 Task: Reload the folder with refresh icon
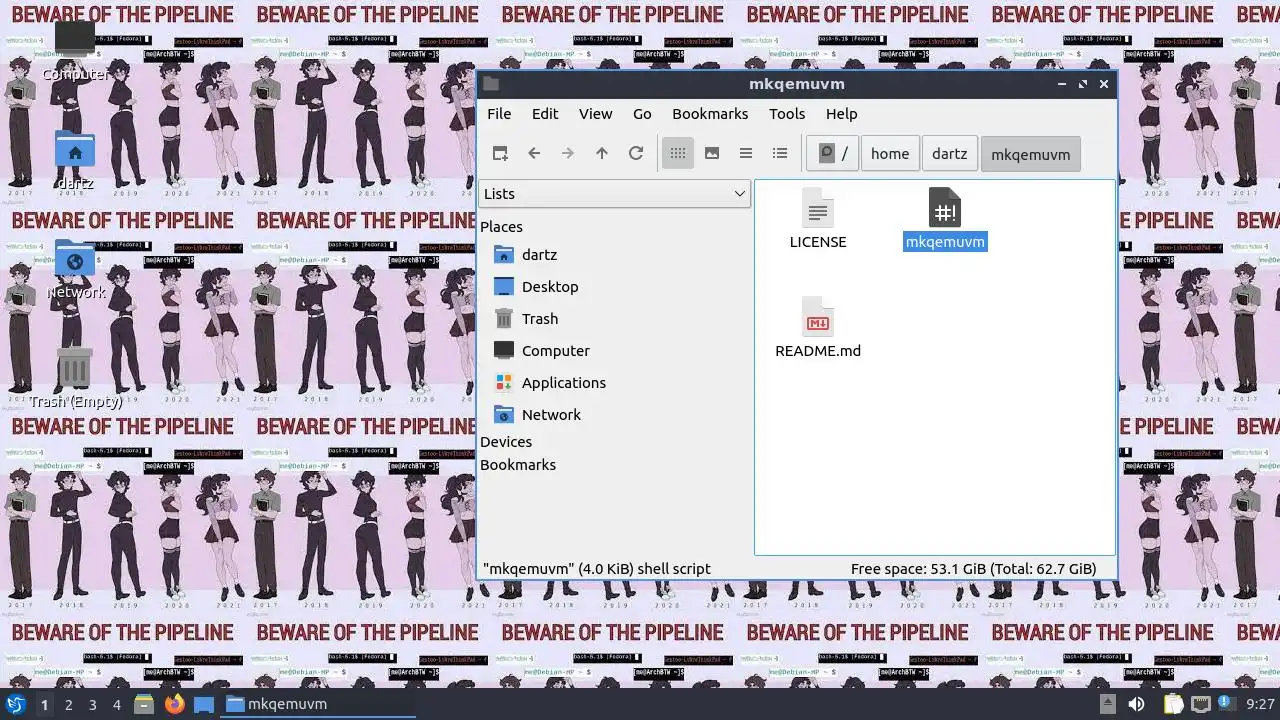click(x=636, y=153)
